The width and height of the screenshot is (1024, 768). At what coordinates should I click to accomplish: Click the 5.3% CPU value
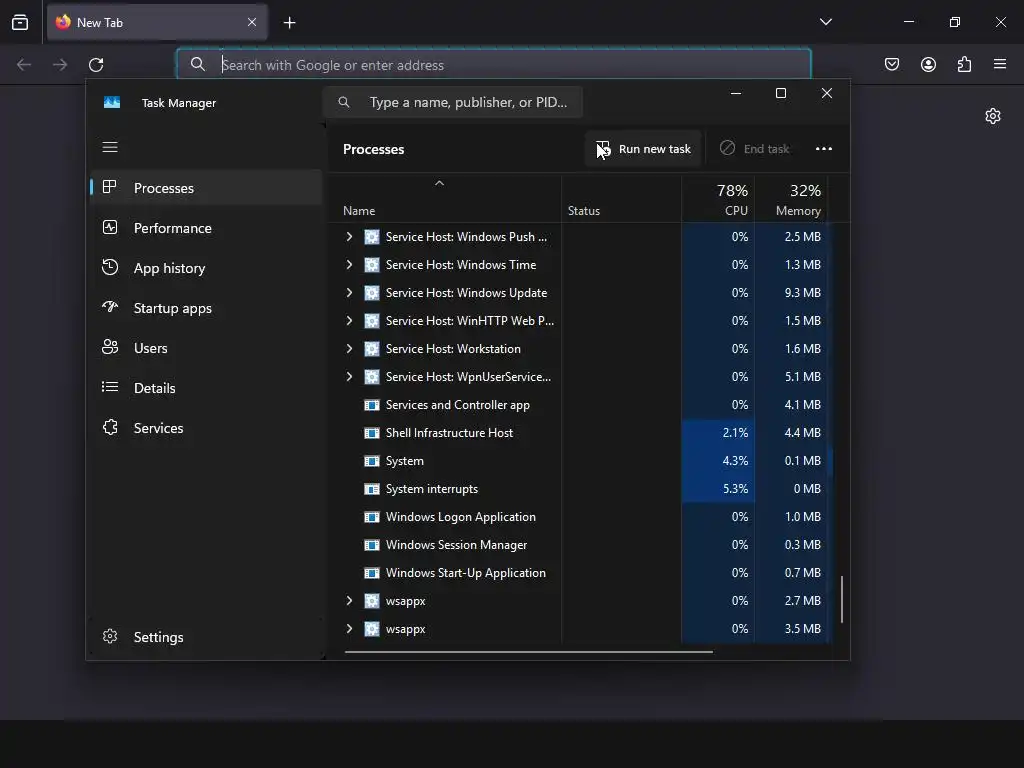pos(735,489)
